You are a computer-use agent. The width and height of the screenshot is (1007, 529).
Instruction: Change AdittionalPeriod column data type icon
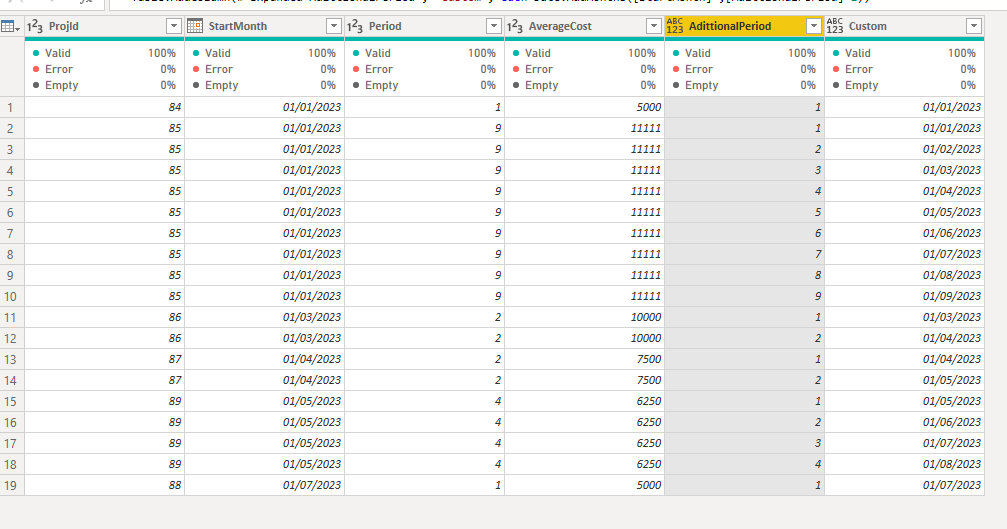(675, 26)
